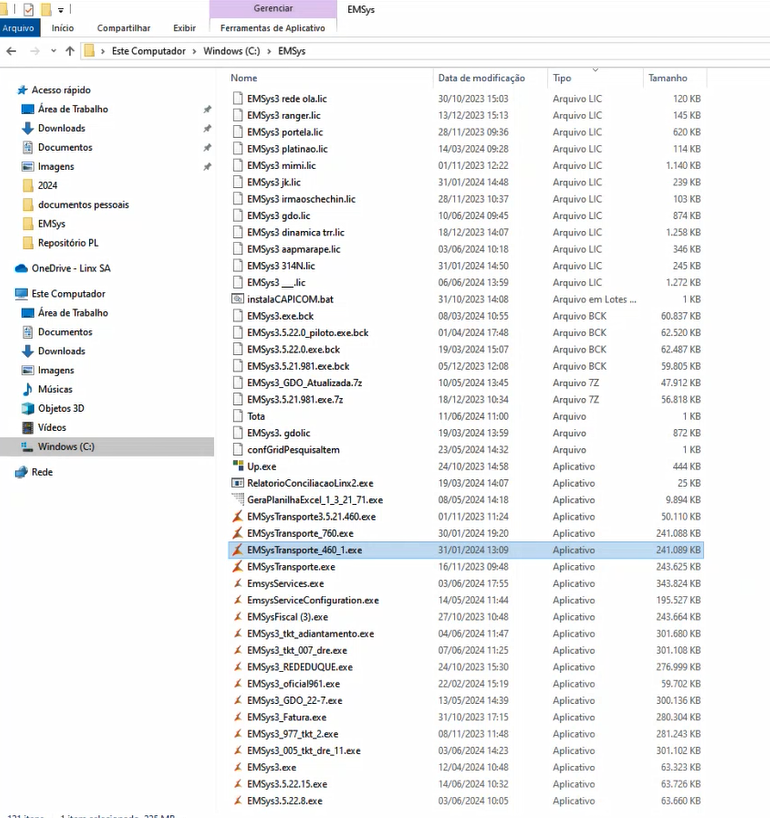Click pin icon next to Documentos

[x=207, y=148]
